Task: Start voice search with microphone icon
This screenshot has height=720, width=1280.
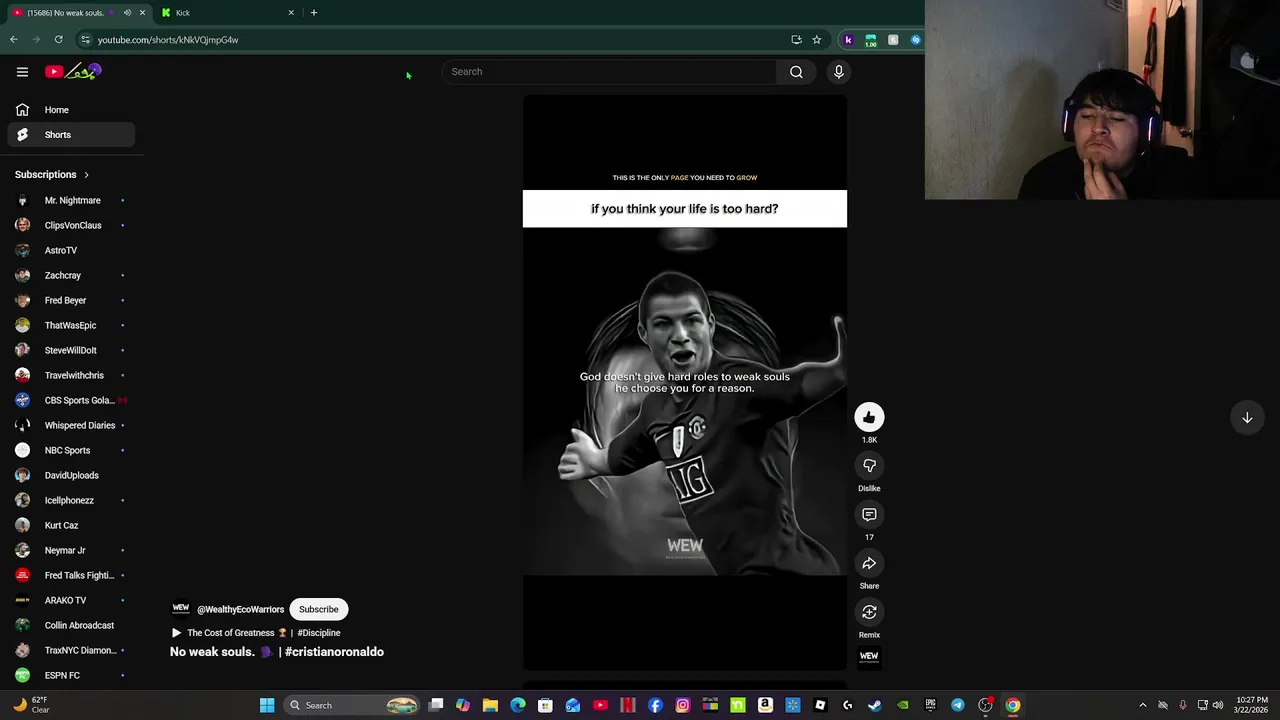Action: pos(839,72)
